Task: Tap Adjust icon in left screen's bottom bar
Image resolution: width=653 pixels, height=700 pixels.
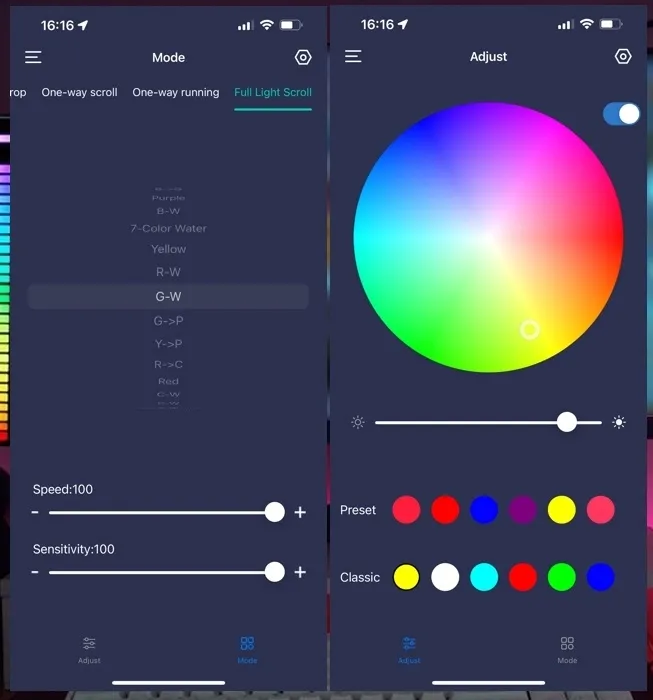Action: (x=89, y=648)
